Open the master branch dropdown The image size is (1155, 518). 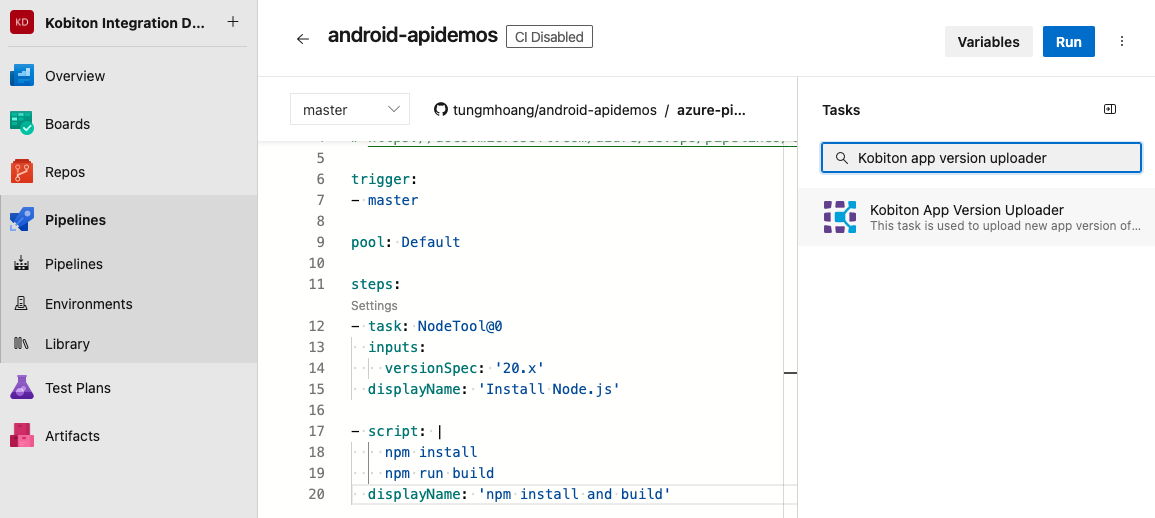pos(350,110)
